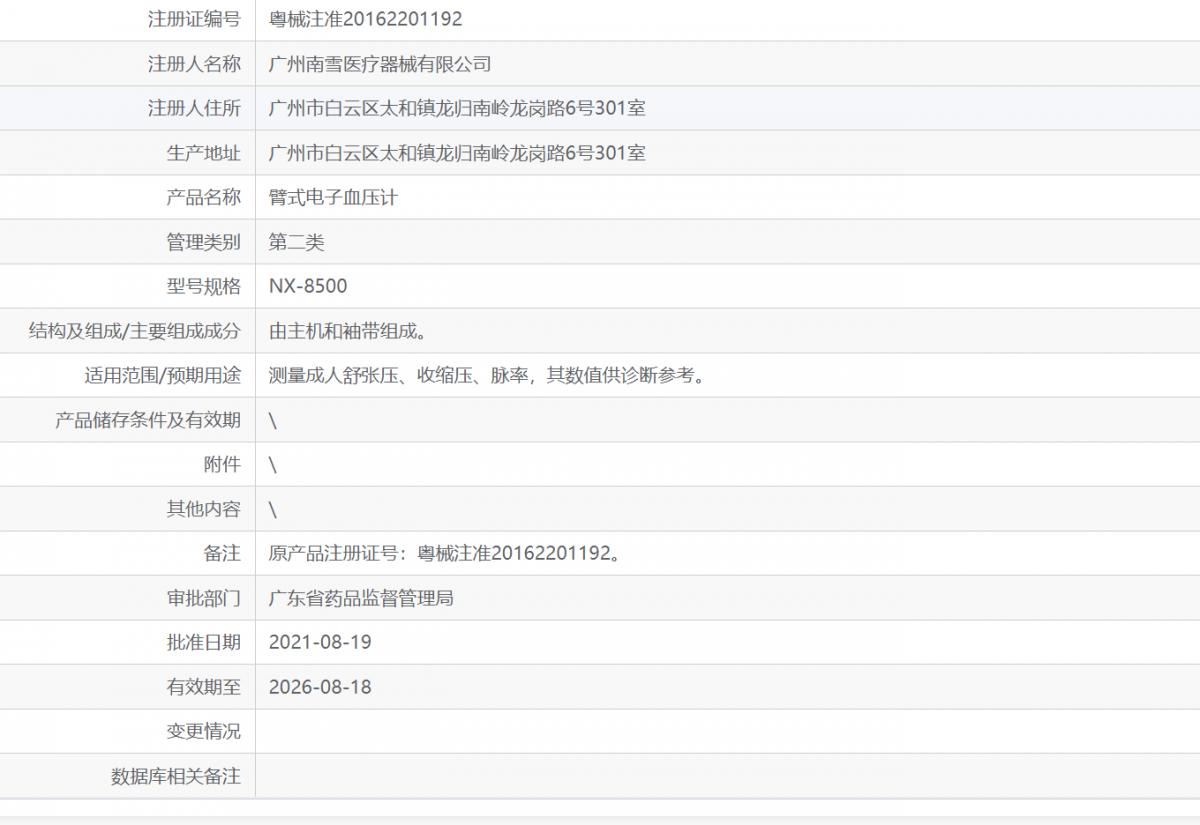Select the classification value 第二类
Image resolution: width=1200 pixels, height=825 pixels.
(292, 242)
